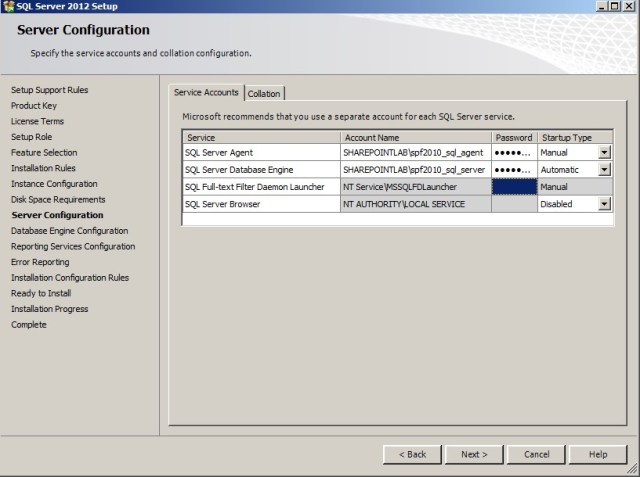This screenshot has width=640, height=477.
Task: Click Setup Support Rules step
Action: pyautogui.click(x=49, y=90)
